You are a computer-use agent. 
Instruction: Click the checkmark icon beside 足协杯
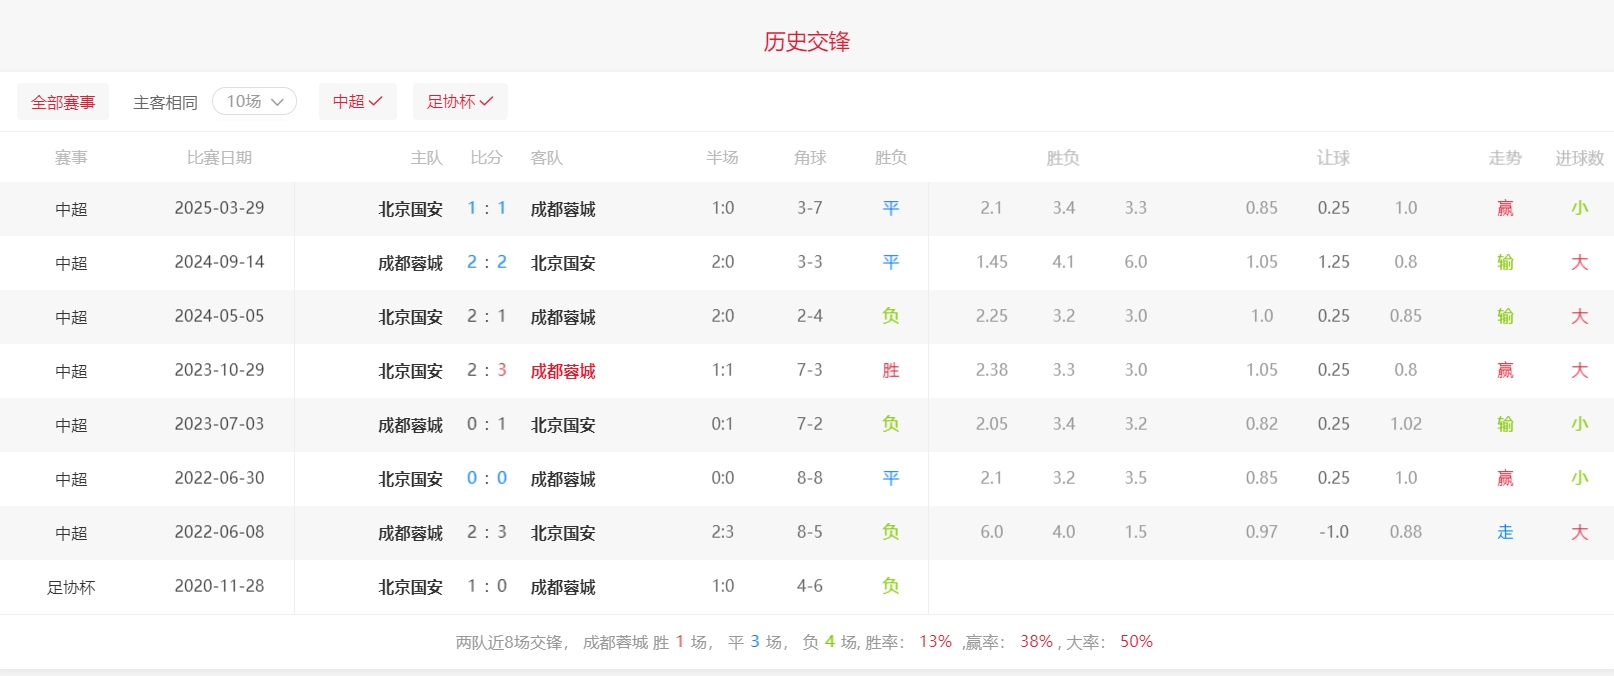pyautogui.click(x=487, y=102)
